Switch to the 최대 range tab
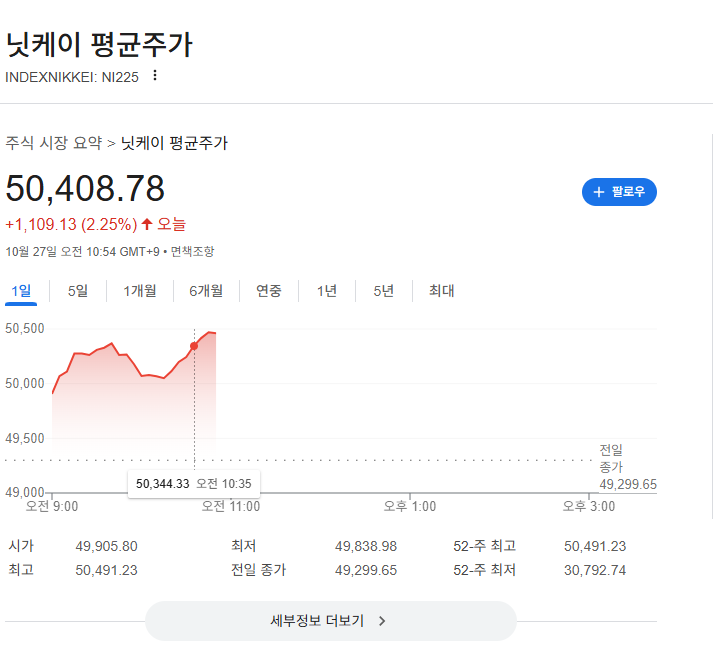 point(442,291)
